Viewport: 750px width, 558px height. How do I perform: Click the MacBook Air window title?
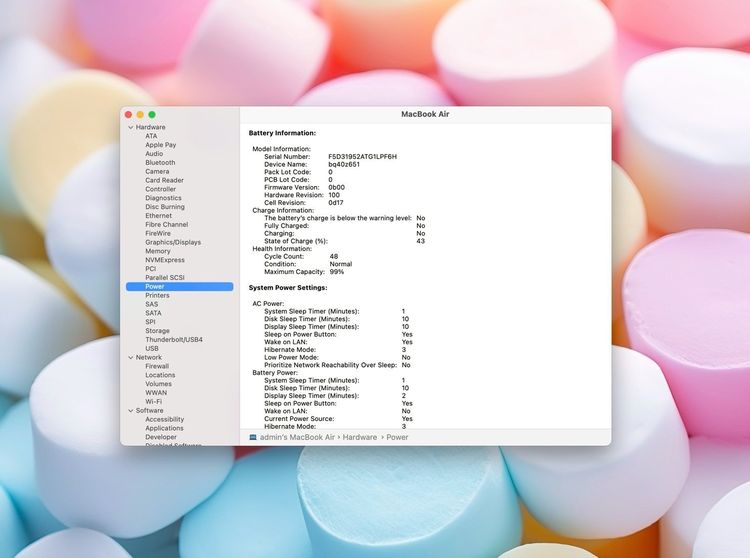pos(425,114)
